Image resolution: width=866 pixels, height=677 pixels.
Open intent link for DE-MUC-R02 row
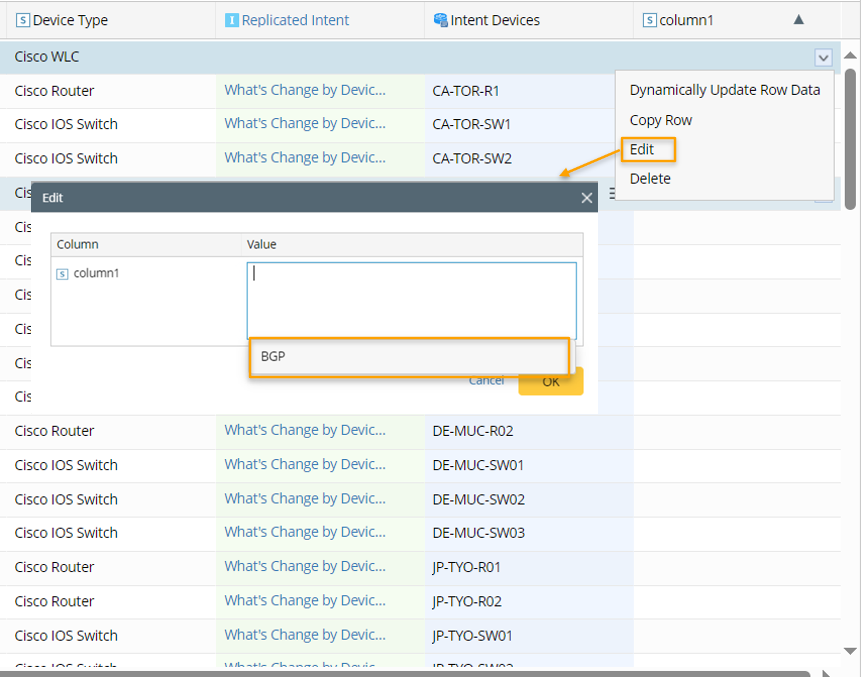pos(305,430)
